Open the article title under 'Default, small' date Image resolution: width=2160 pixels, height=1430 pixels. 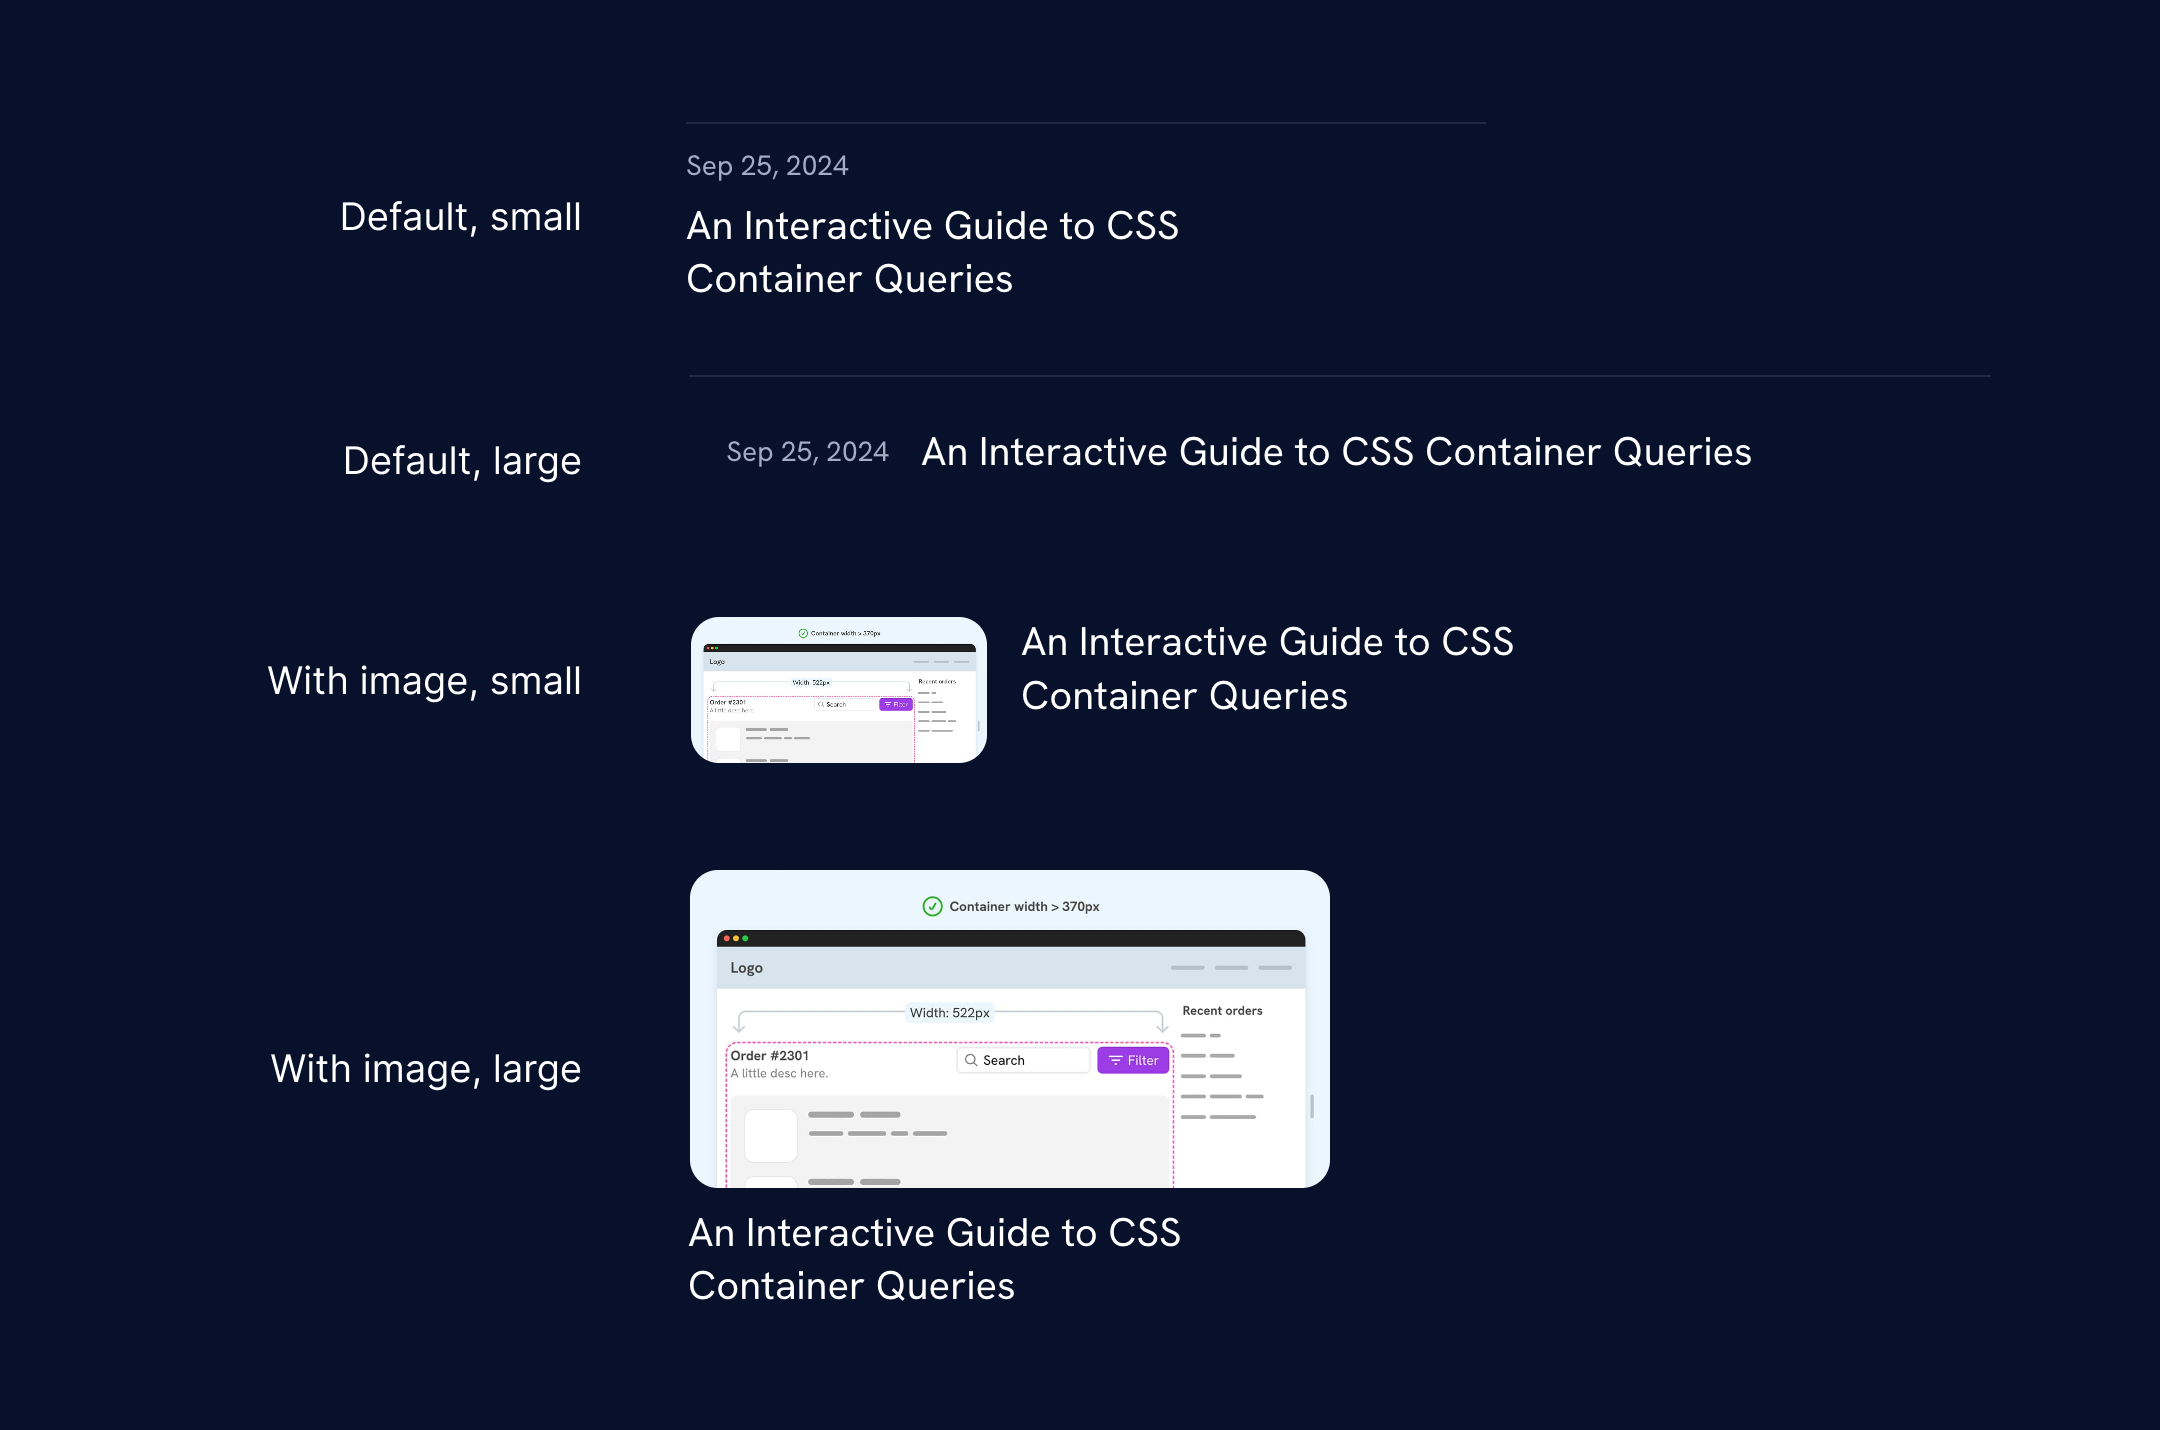[932, 252]
